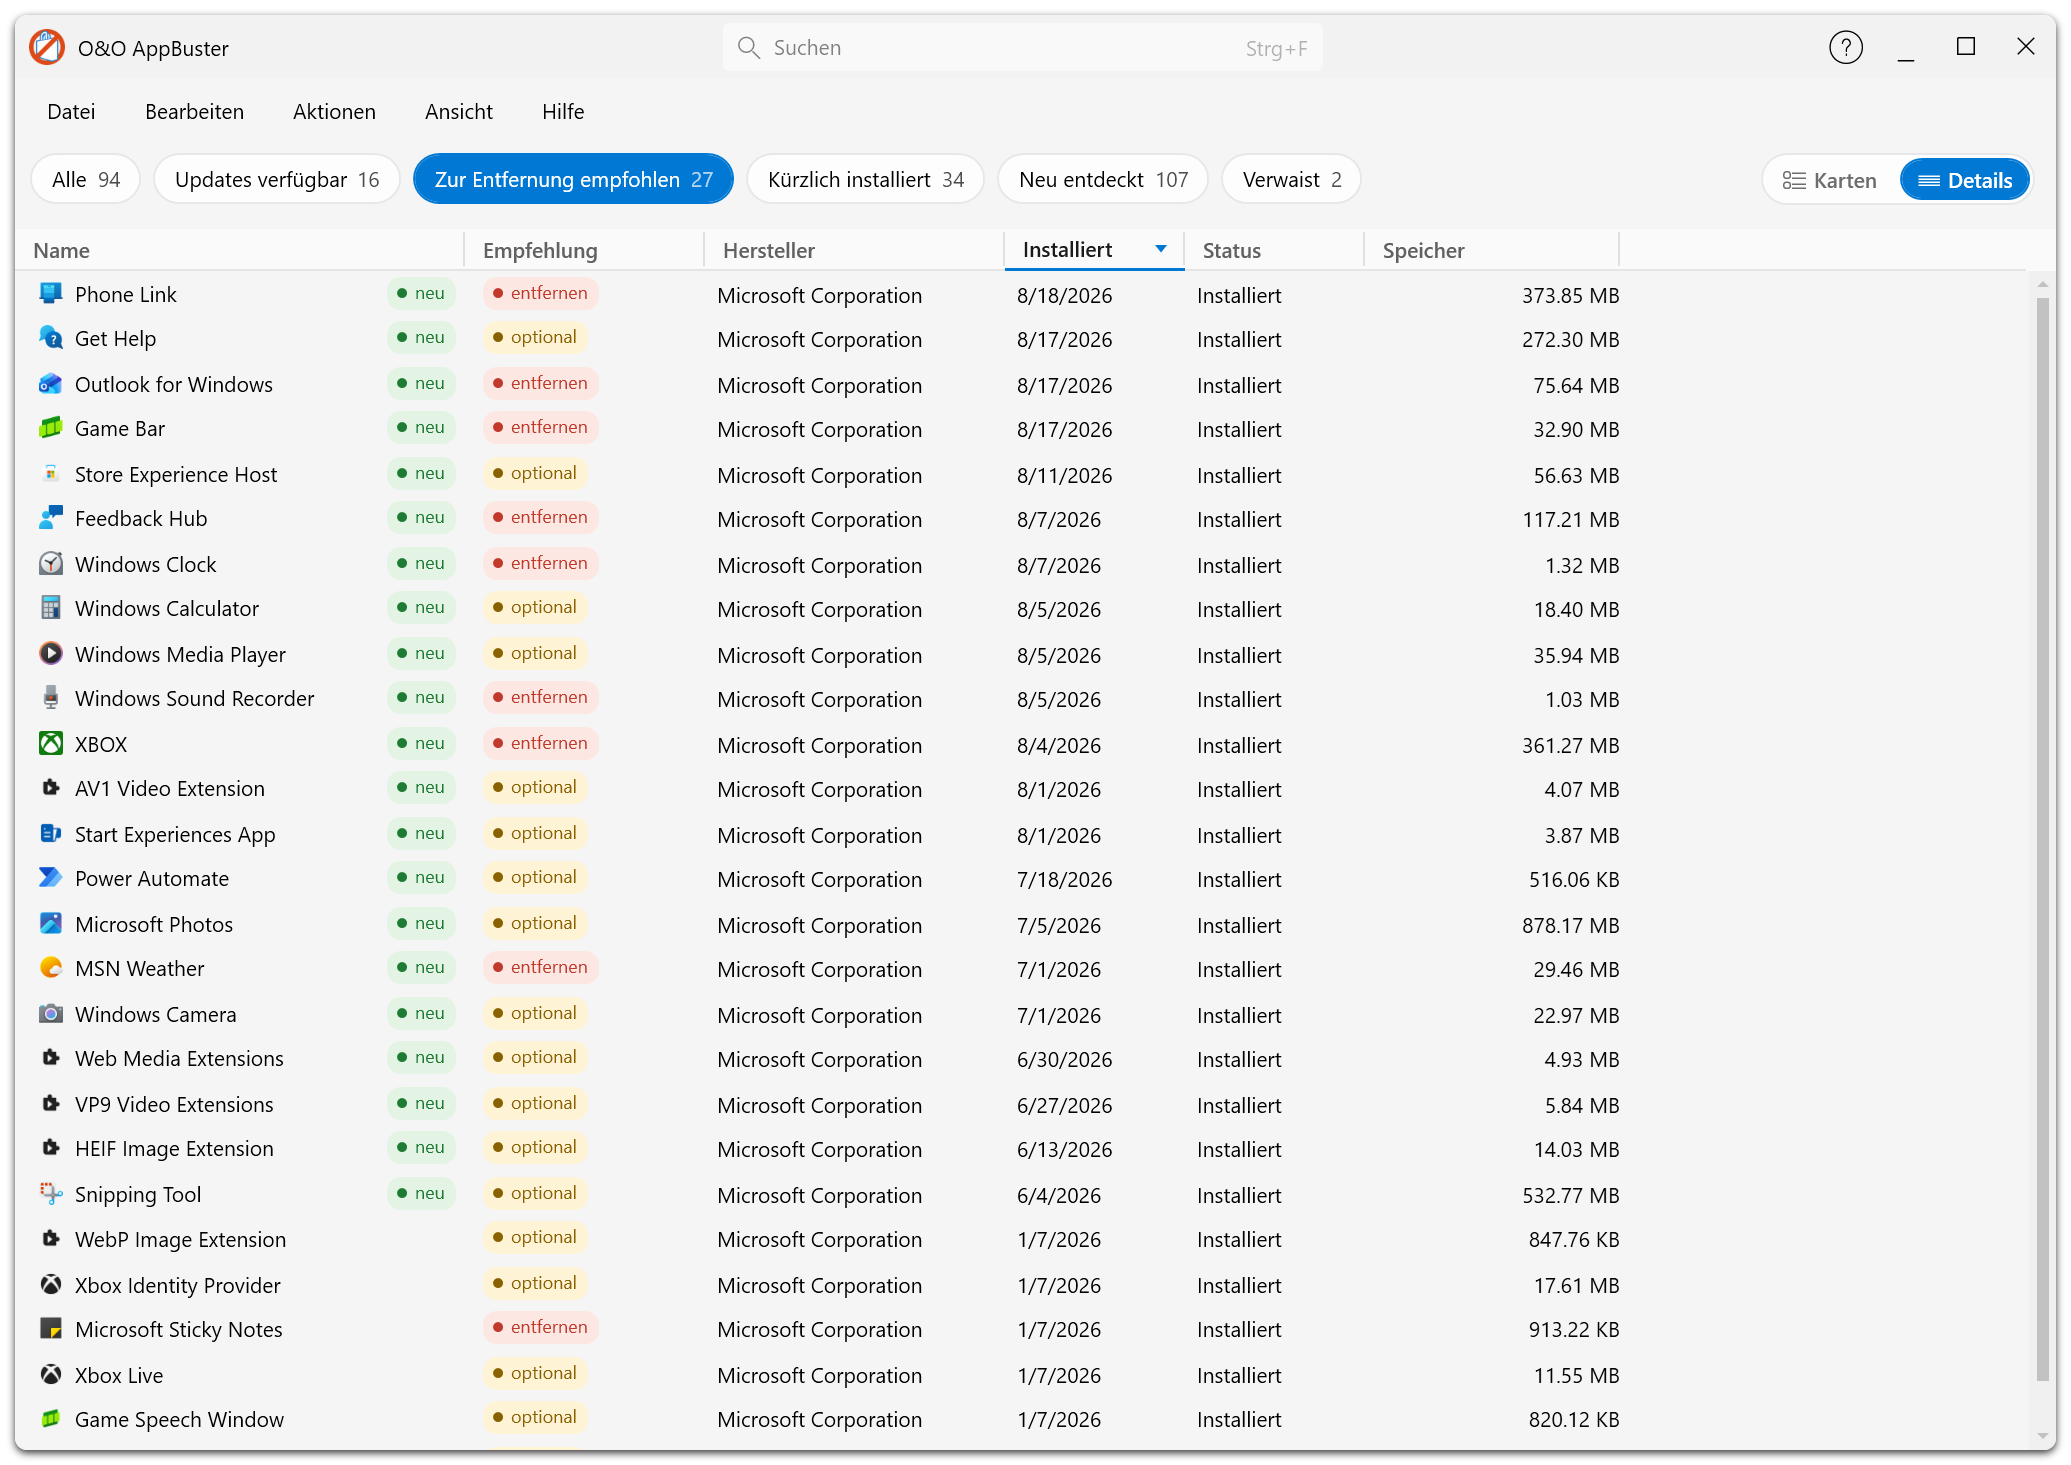The image size is (2071, 1465).
Task: Select the AV1 Video Extension icon
Action: pos(51,787)
